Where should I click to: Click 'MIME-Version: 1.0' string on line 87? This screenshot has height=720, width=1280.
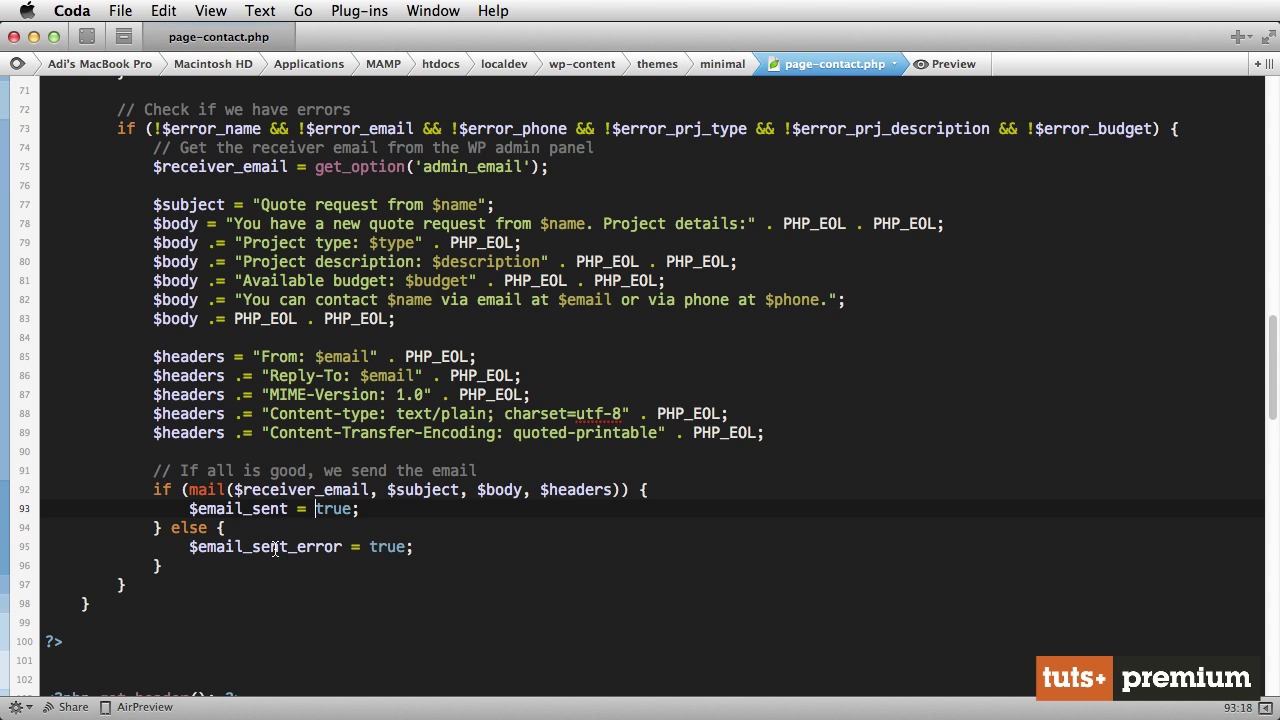pyautogui.click(x=346, y=395)
